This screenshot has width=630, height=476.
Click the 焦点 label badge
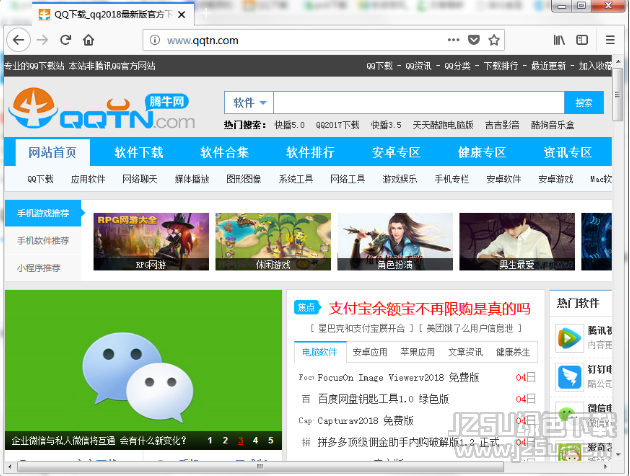point(307,308)
